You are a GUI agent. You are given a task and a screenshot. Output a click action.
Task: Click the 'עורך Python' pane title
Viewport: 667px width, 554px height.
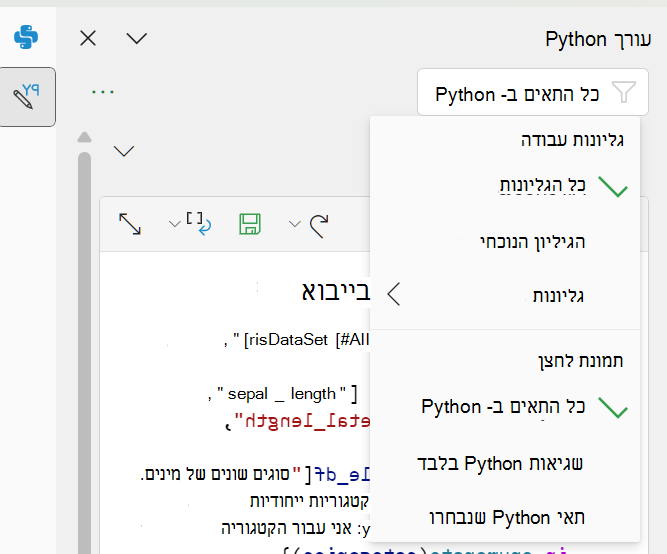coord(598,39)
